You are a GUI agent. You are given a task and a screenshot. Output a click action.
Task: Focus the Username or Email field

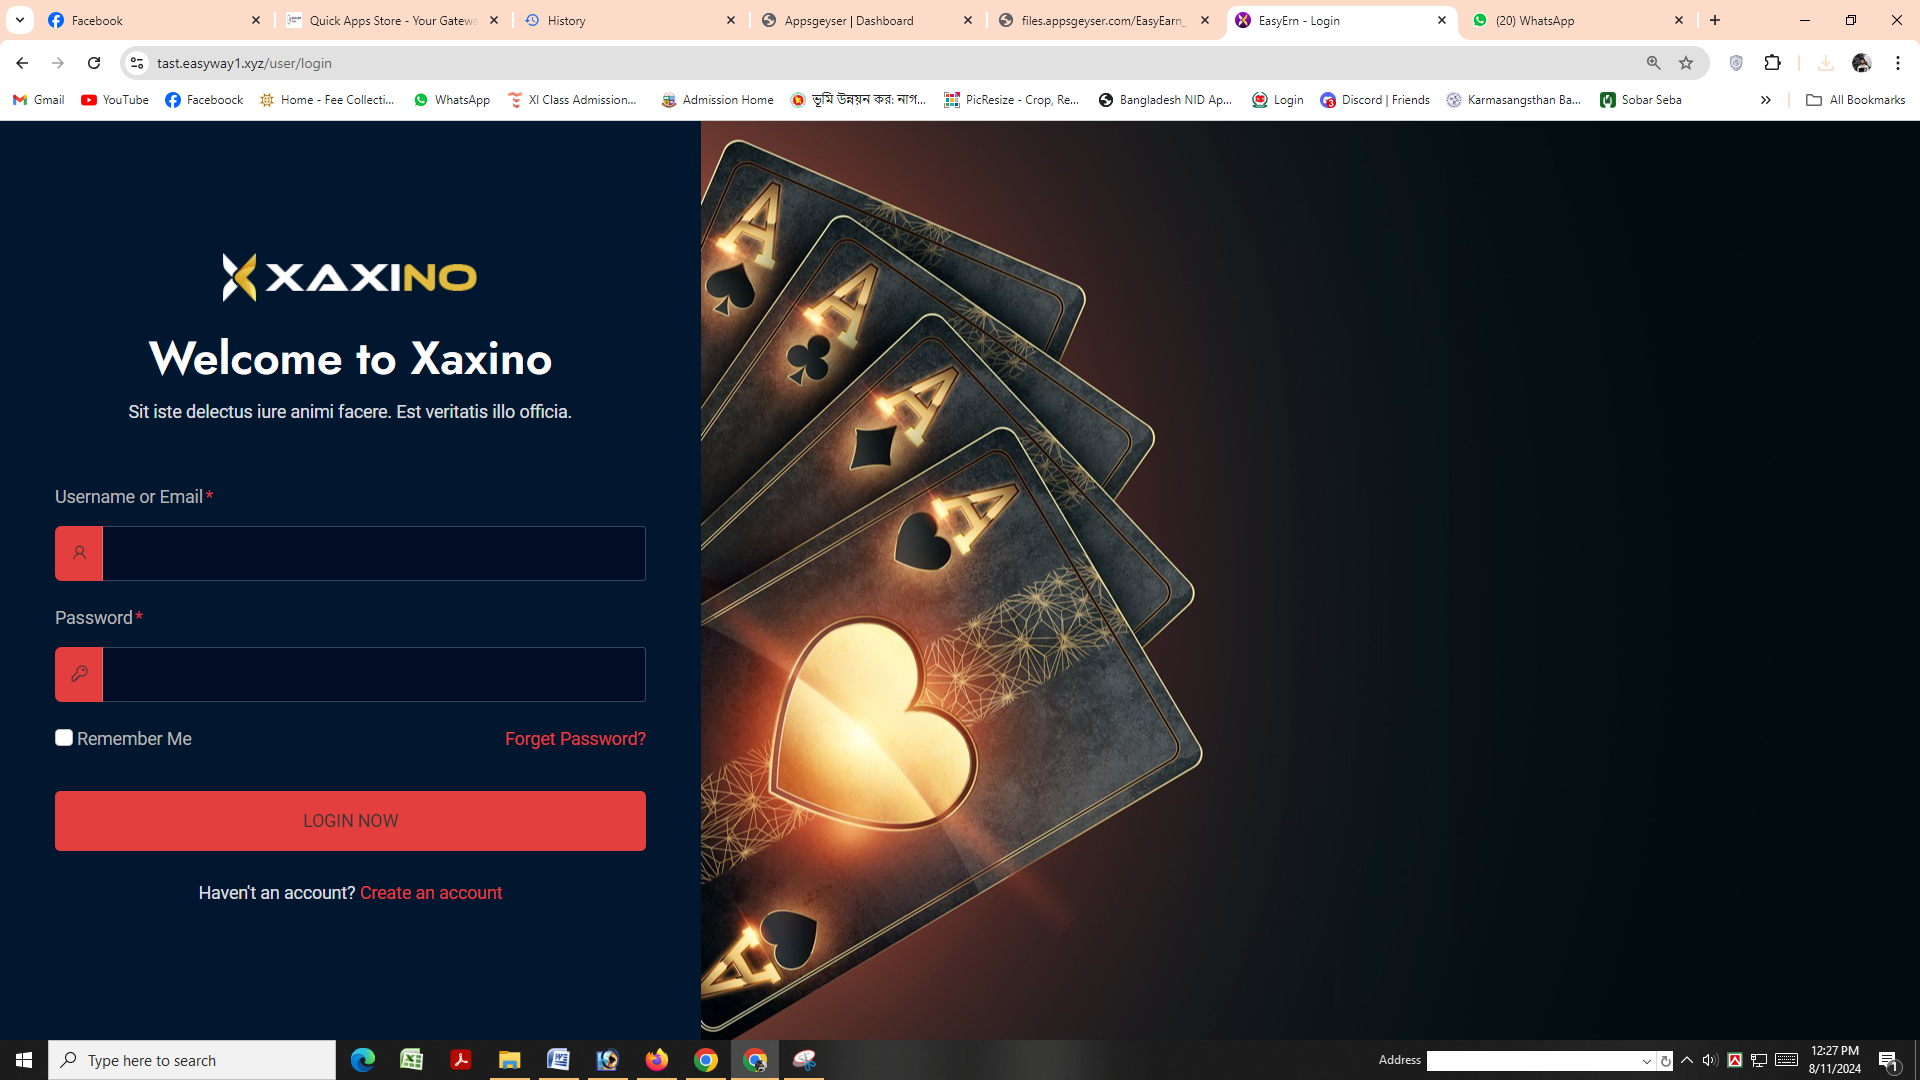click(x=350, y=554)
